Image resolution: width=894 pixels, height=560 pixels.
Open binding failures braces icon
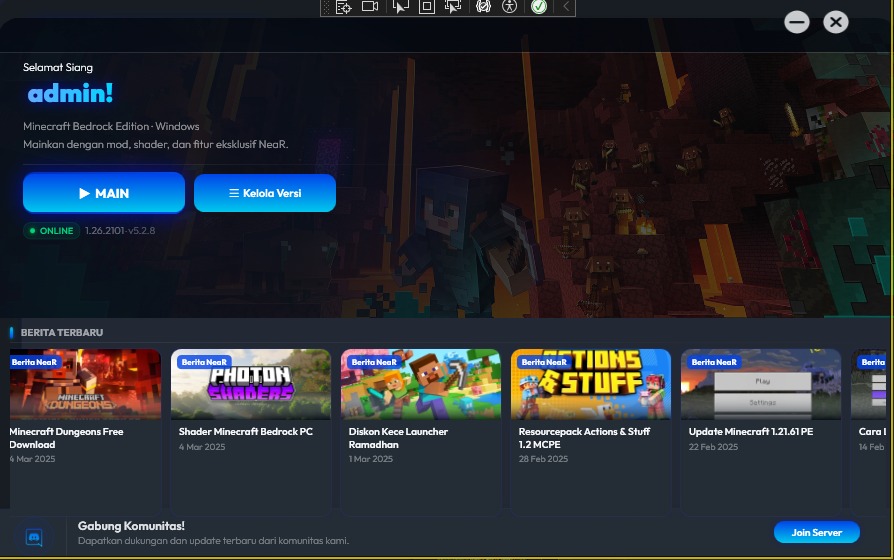[x=483, y=7]
